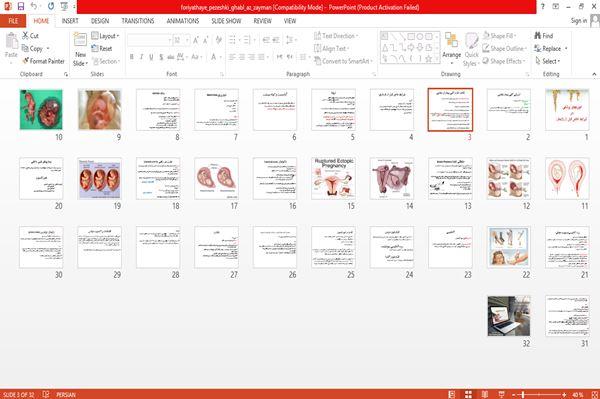Viewport: 600px width, 399px height.
Task: Select slide 10 thumbnail
Action: 41,109
